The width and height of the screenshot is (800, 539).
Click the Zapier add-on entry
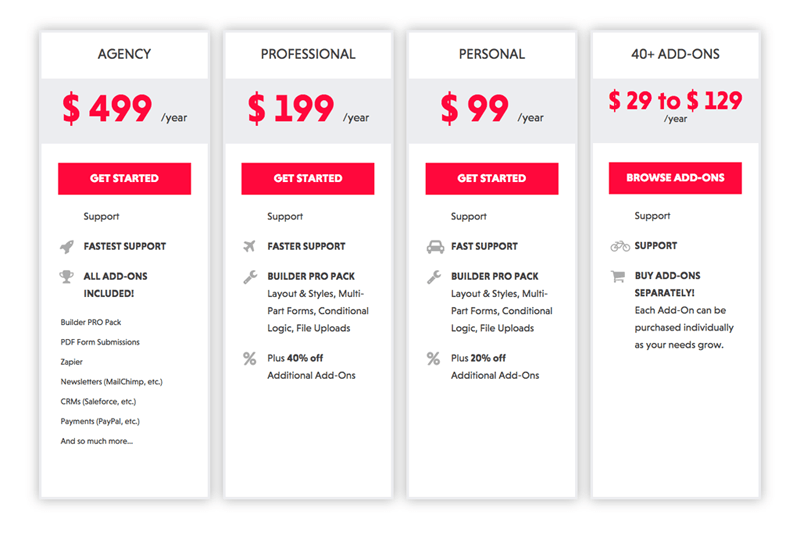(71, 362)
